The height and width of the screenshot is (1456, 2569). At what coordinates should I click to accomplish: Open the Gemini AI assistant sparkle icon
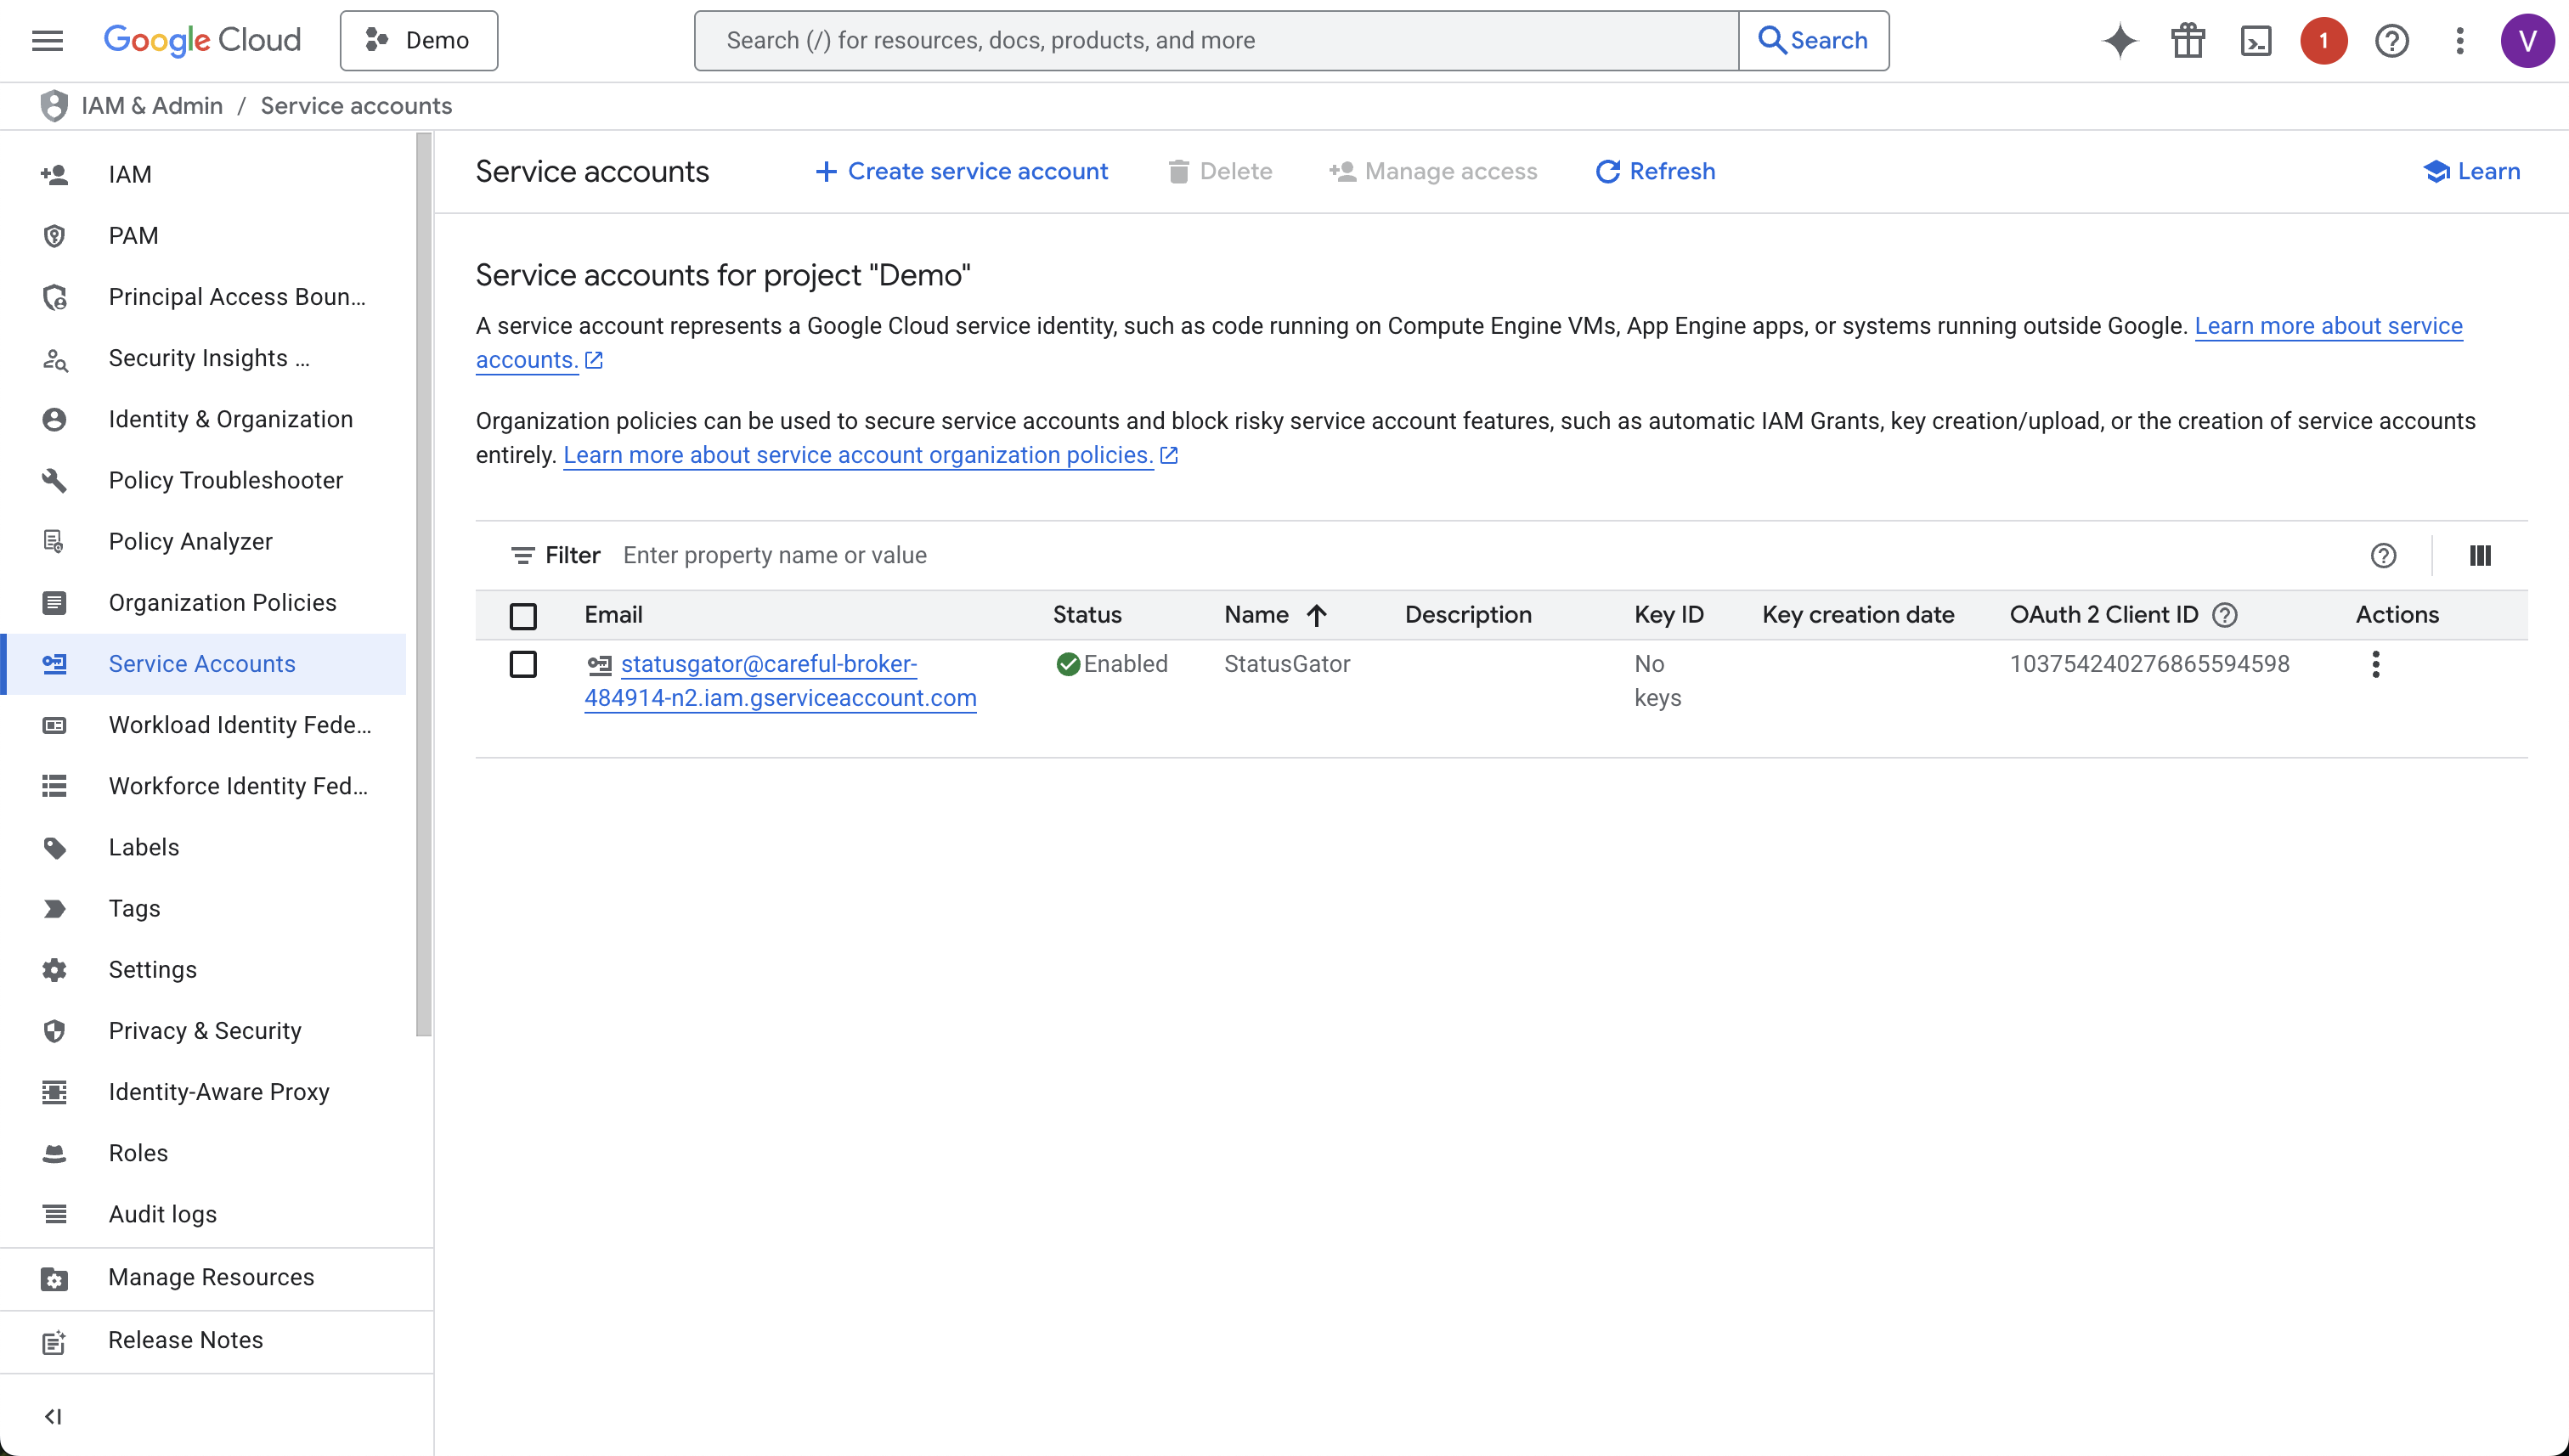pyautogui.click(x=2119, y=41)
